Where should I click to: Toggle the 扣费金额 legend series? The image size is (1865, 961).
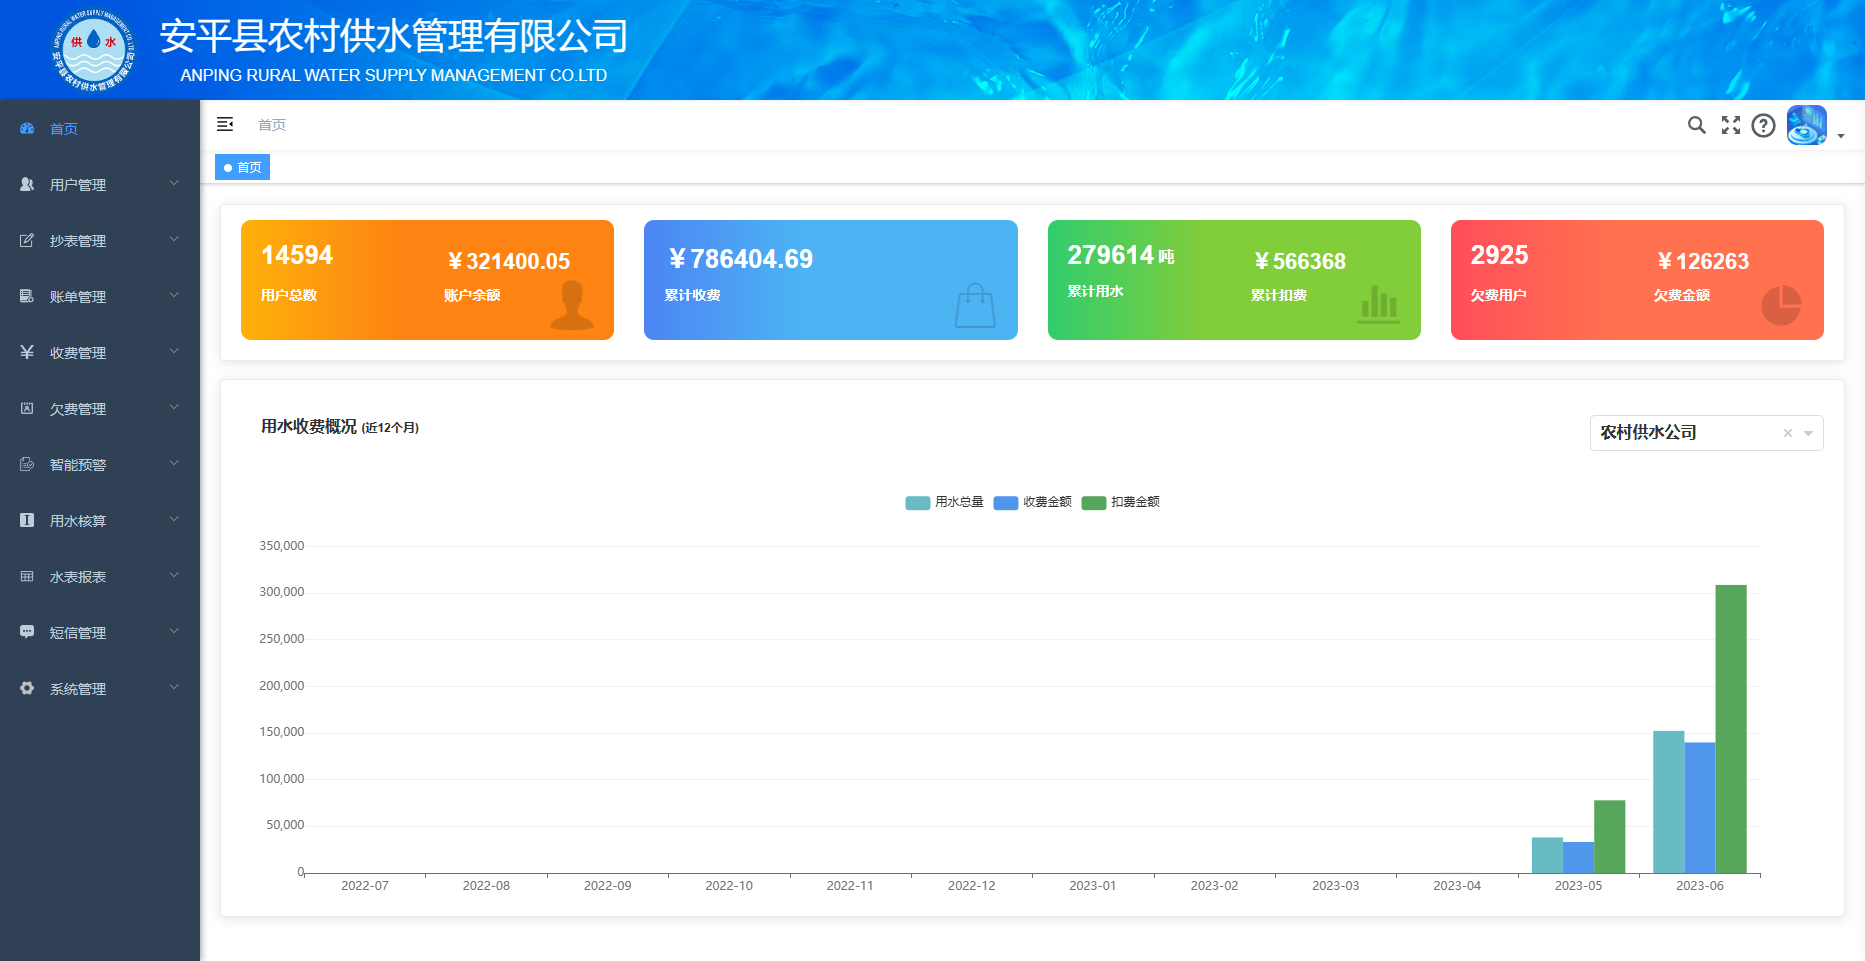point(1120,502)
